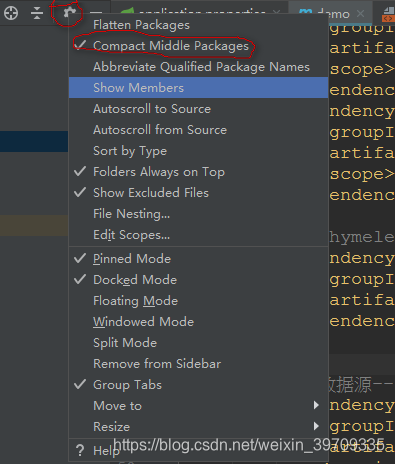Toggle Show Members option
This screenshot has width=395, height=464.
pos(198,88)
